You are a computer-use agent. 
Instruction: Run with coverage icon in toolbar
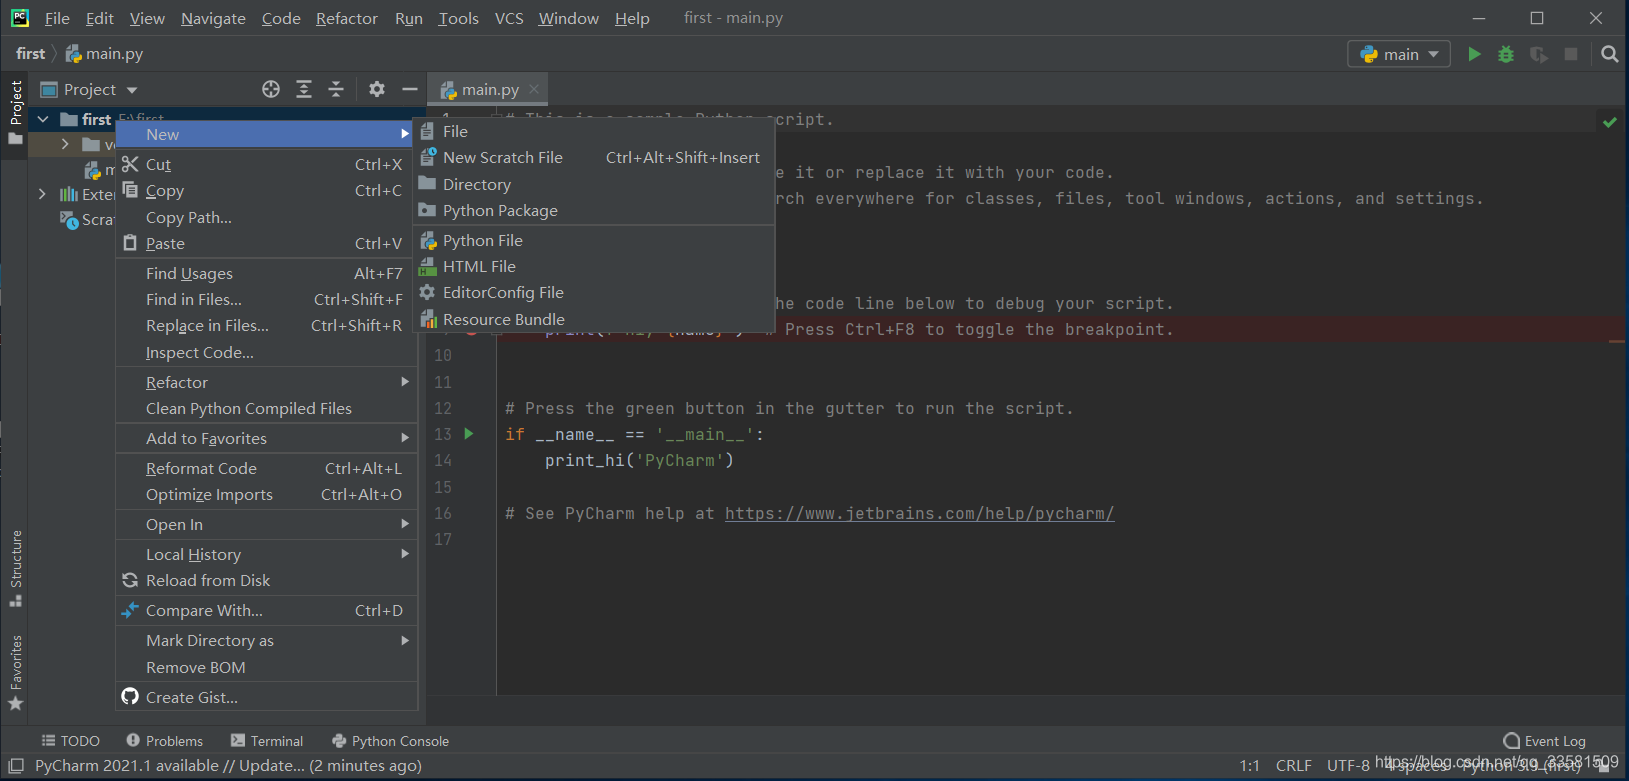[x=1539, y=54]
